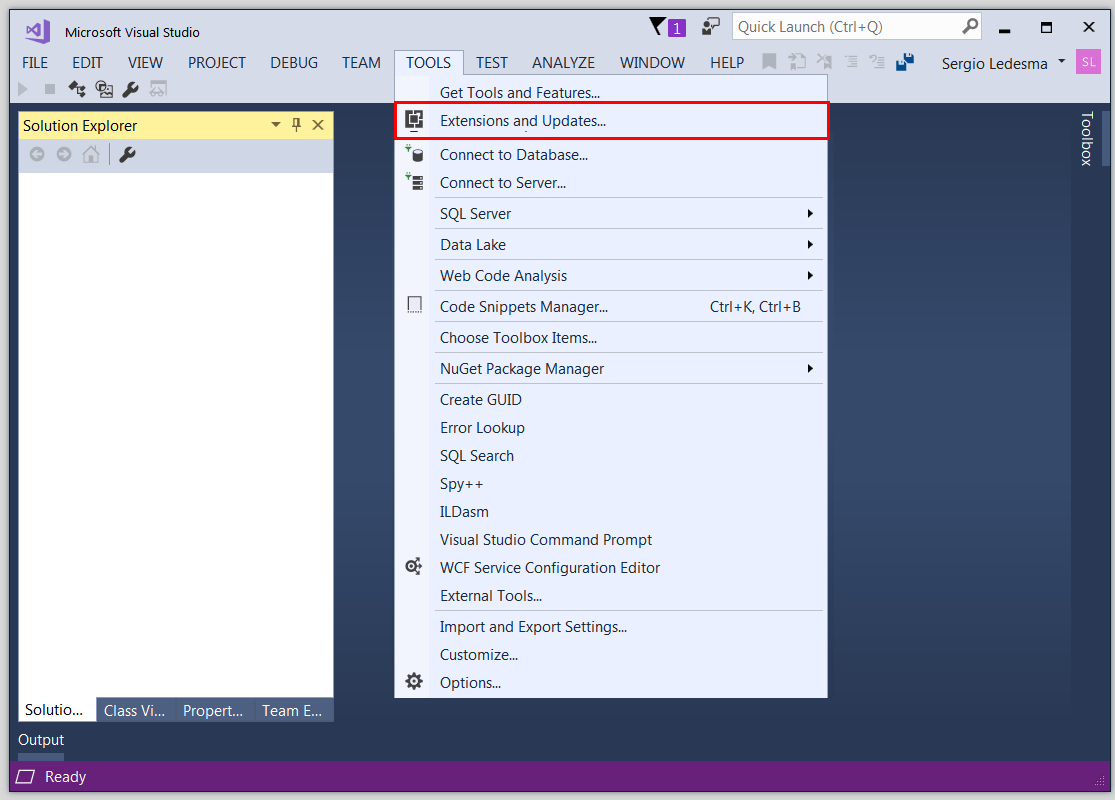Pin the Solution Explorer panel
Image resolution: width=1115 pixels, height=800 pixels.
297,125
